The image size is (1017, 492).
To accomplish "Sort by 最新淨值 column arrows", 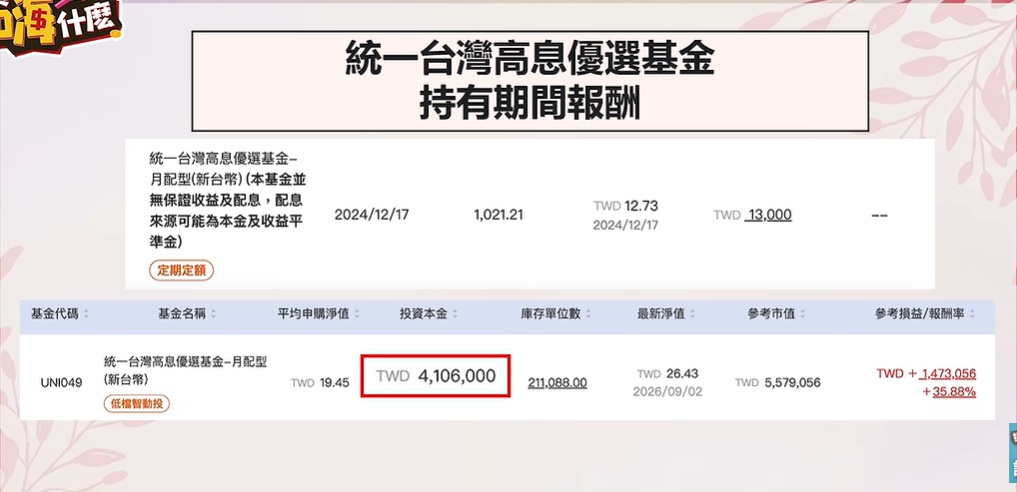I will tap(692, 314).
